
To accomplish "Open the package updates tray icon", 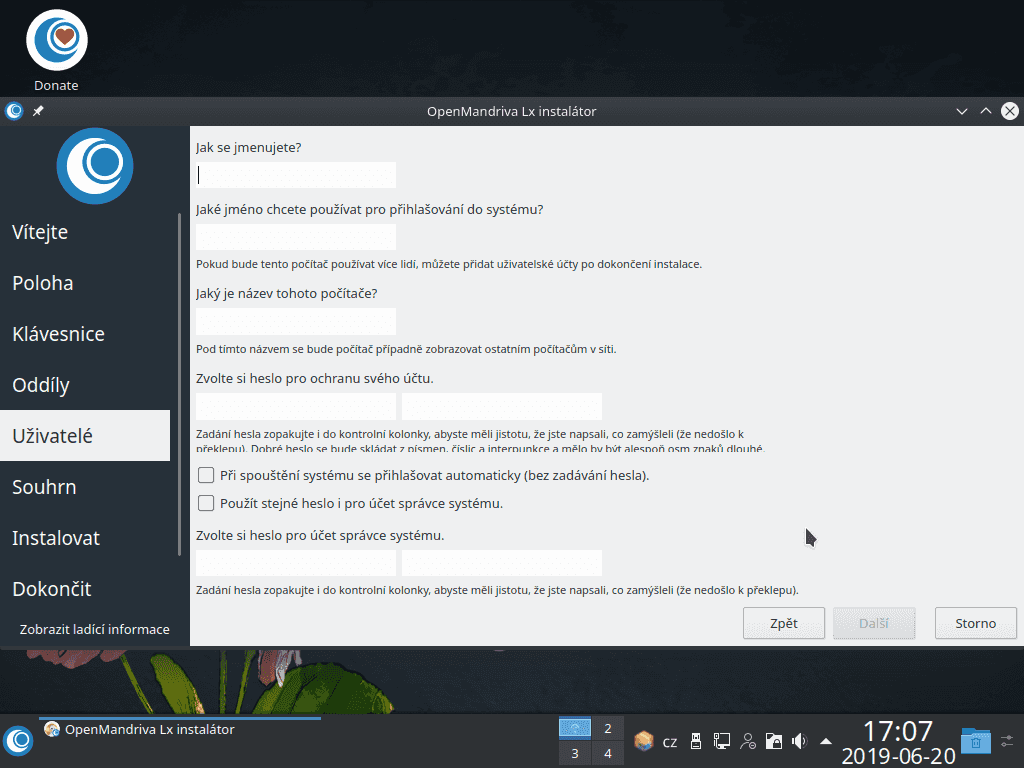I will click(644, 741).
